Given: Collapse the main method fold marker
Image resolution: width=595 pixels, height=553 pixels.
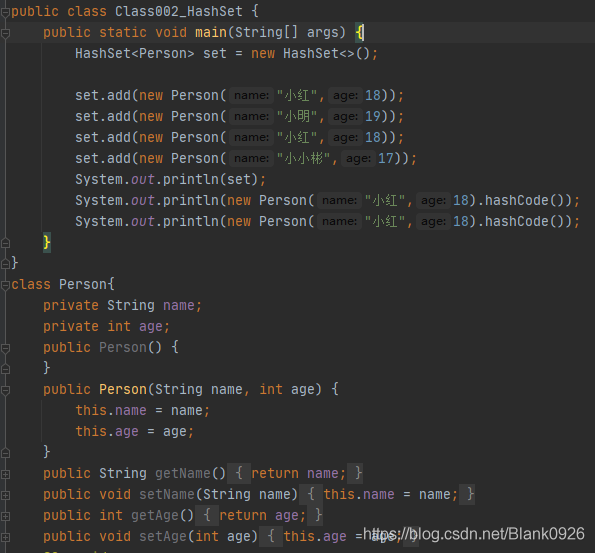Looking at the screenshot, I should [5, 34].
